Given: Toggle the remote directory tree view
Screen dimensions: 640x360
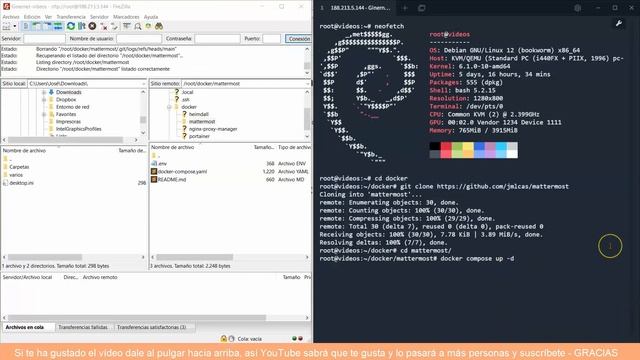Looking at the screenshot, I should pos(47,27).
